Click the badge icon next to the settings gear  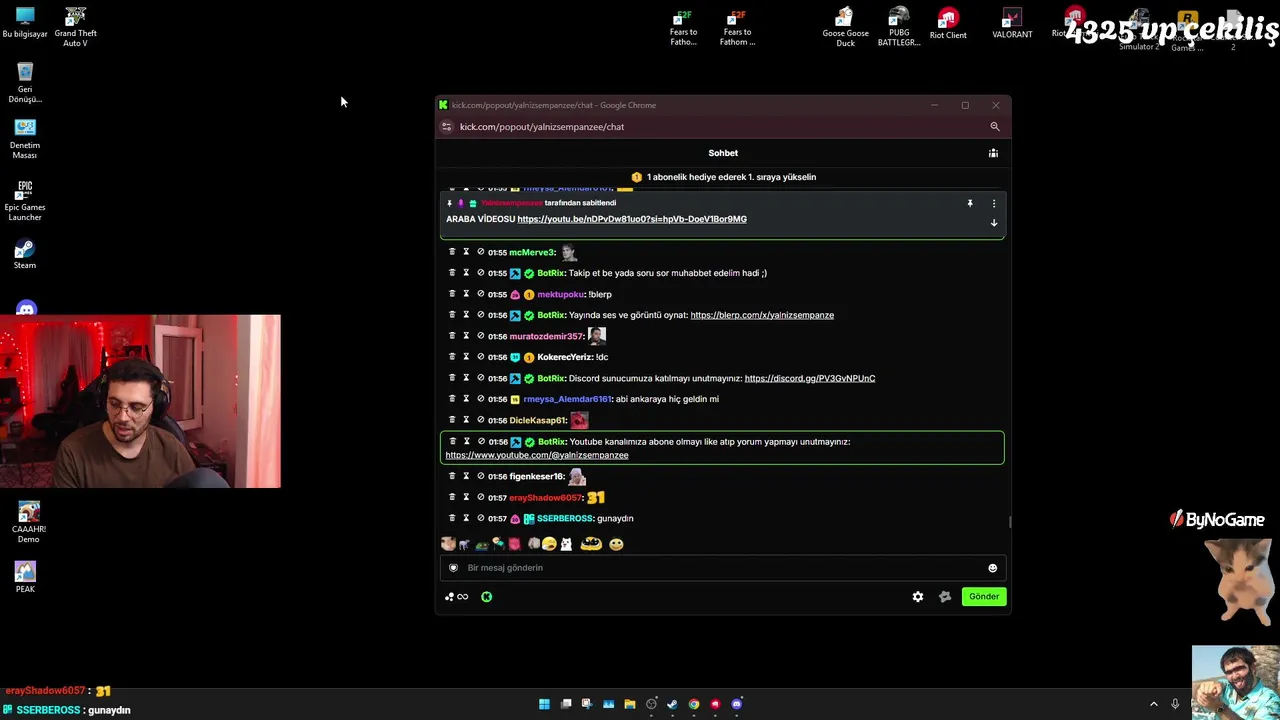pyautogui.click(x=945, y=597)
